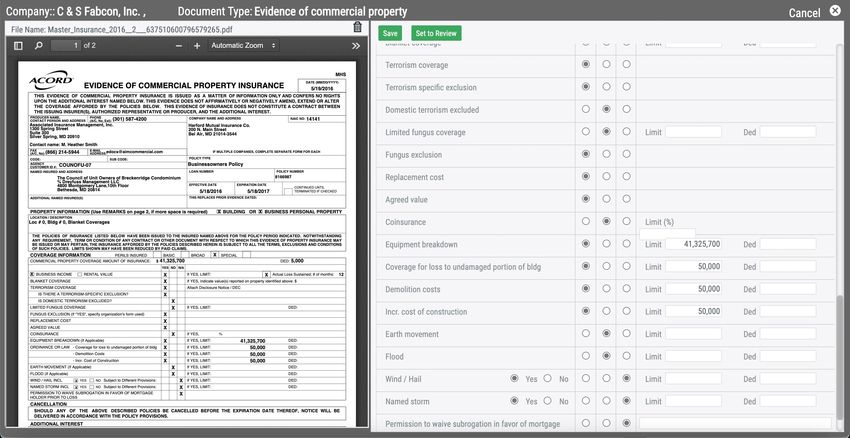This screenshot has width=850, height=438.
Task: Click the Set to Review button
Action: tap(436, 33)
